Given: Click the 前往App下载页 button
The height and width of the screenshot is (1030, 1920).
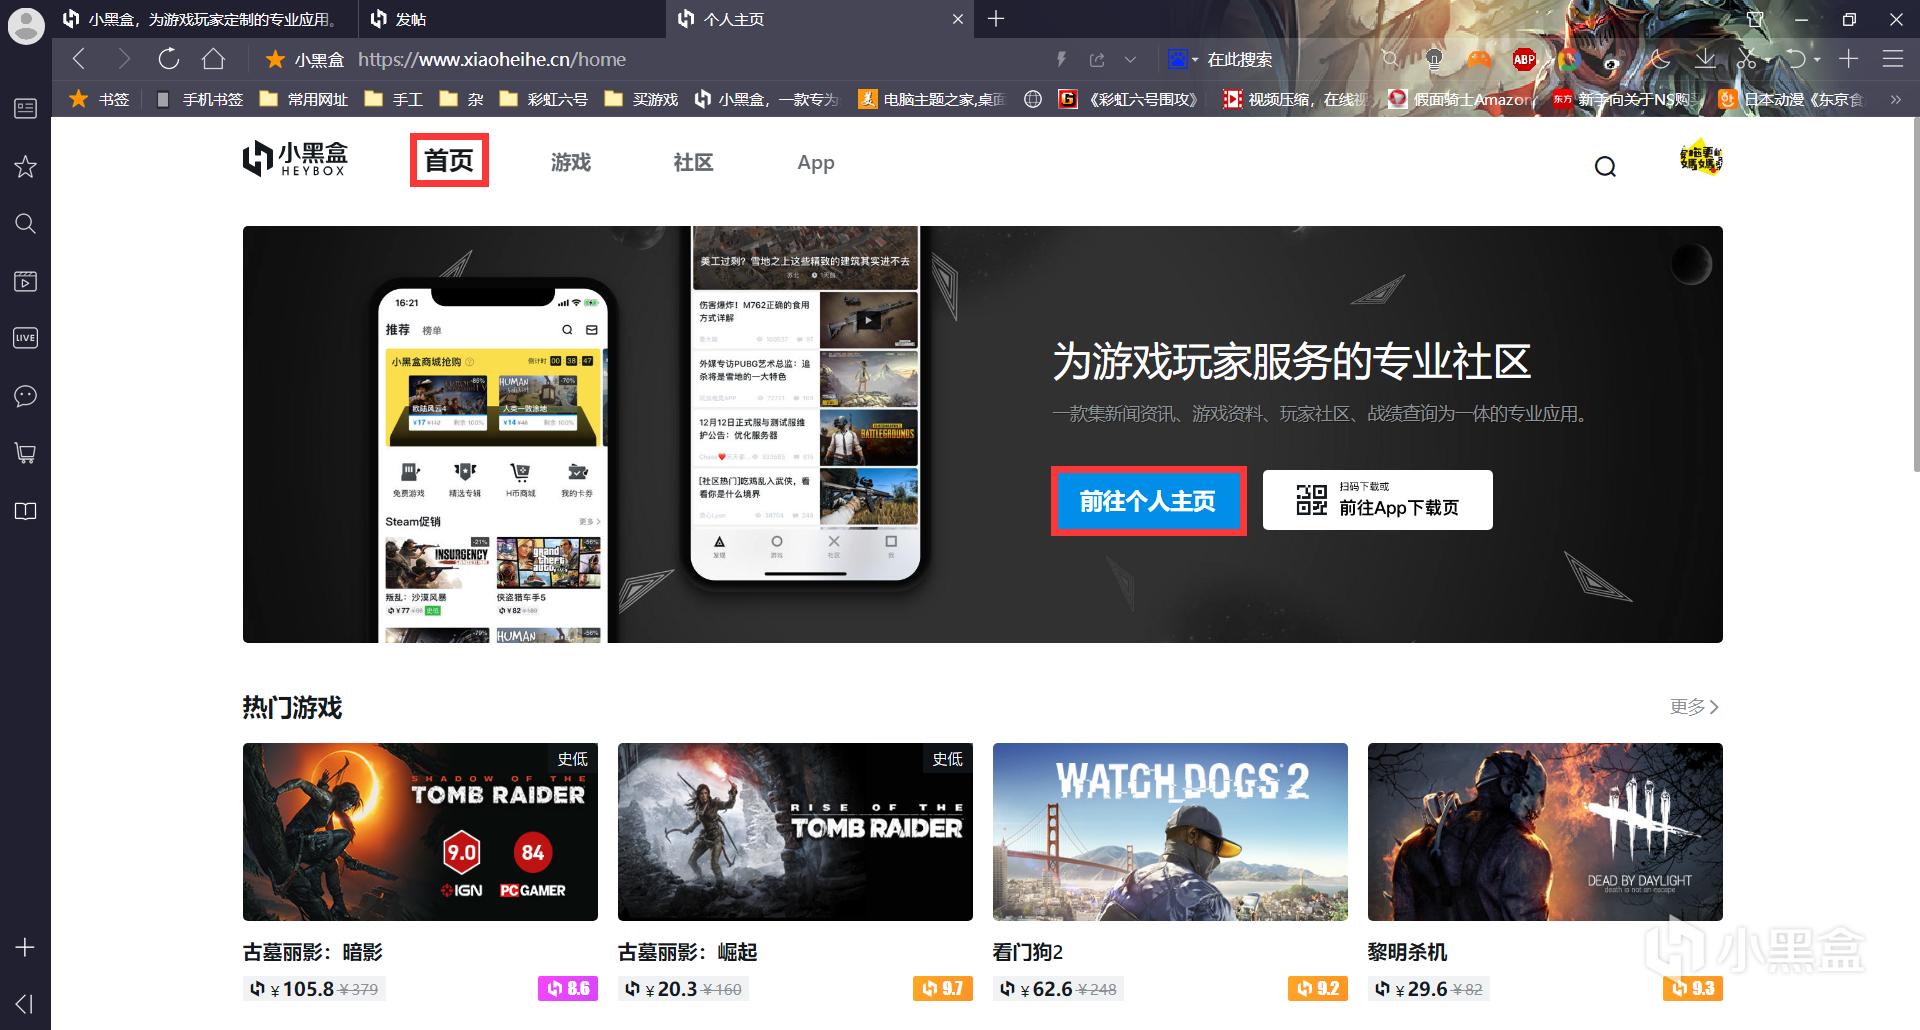Looking at the screenshot, I should [x=1378, y=500].
